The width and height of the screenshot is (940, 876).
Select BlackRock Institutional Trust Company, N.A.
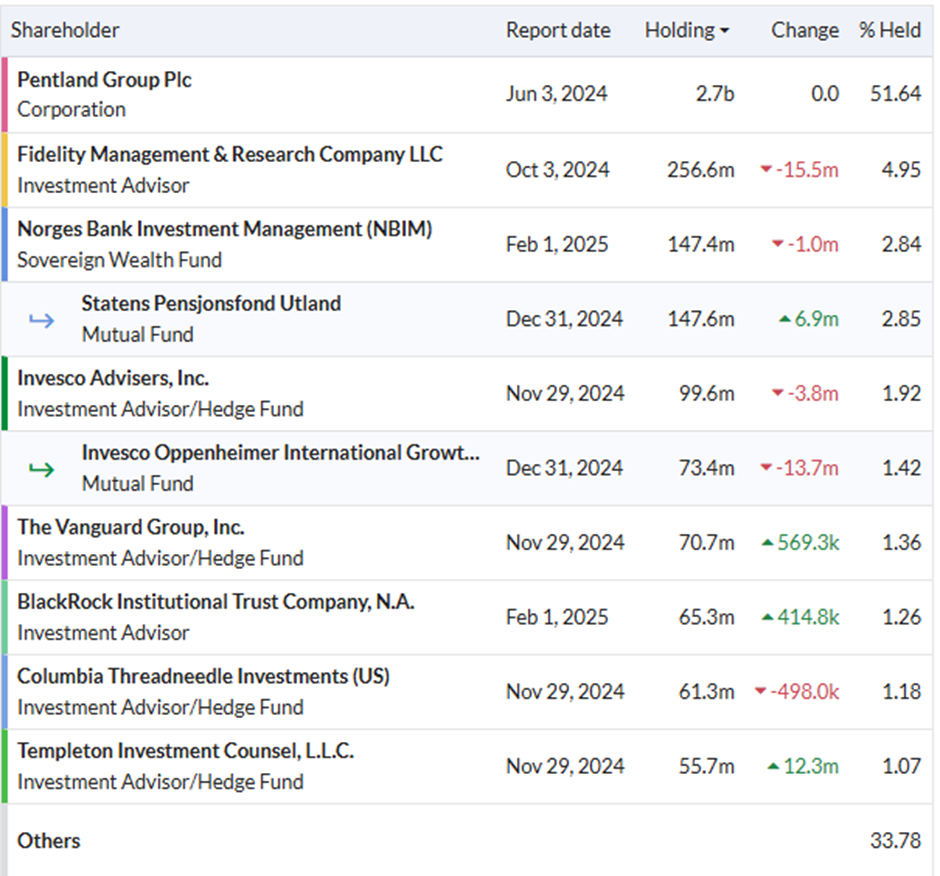click(x=216, y=602)
